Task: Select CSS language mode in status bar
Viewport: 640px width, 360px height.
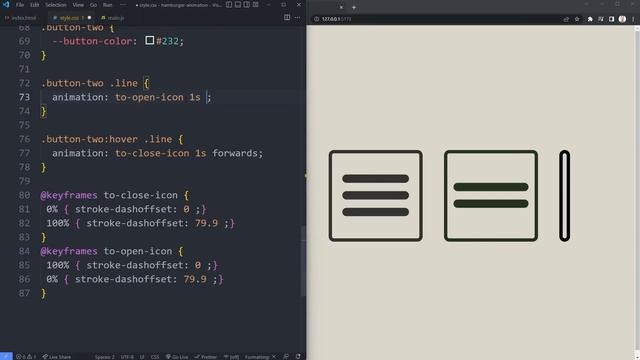Action: pos(155,357)
